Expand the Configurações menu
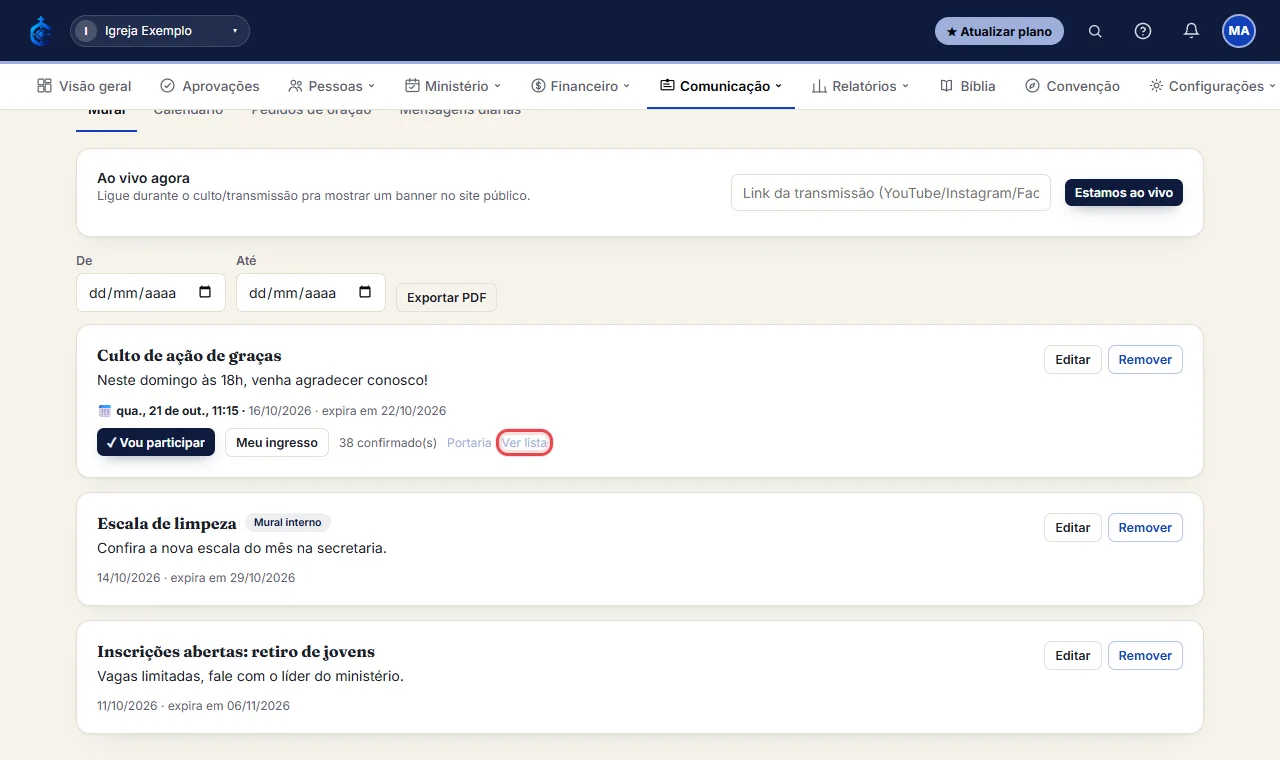1280x760 pixels. point(1213,86)
